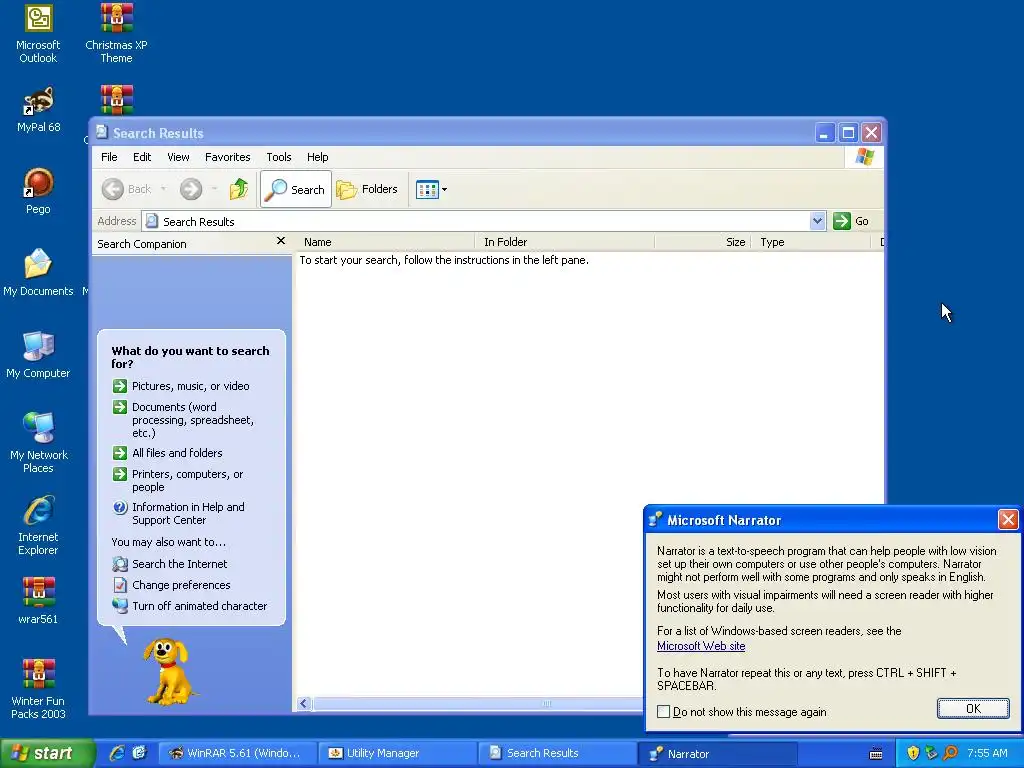Open Back button history dropdown arrow
The width and height of the screenshot is (1024, 768).
click(x=163, y=189)
